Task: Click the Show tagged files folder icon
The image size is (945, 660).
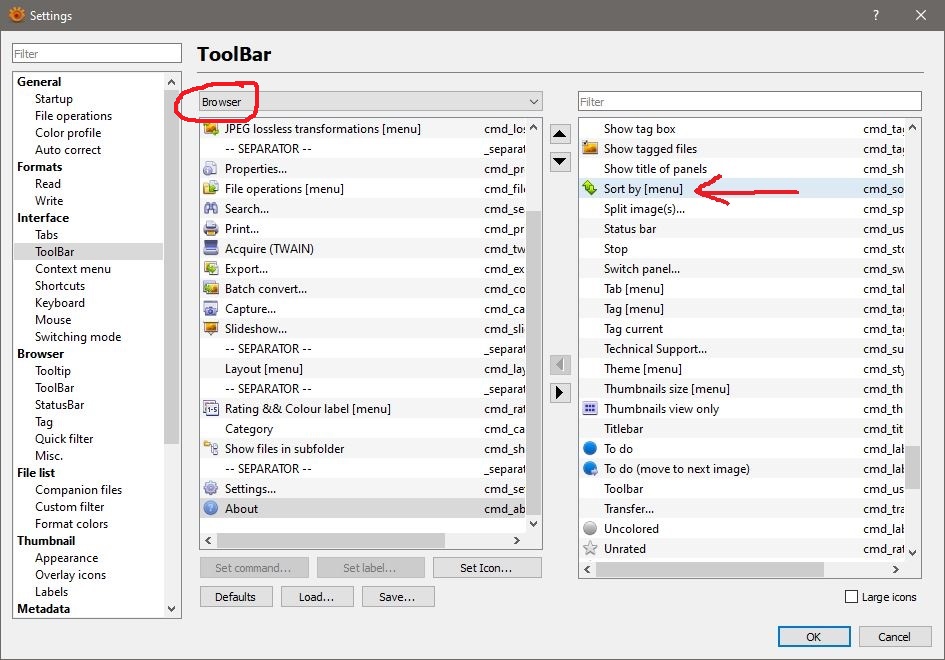Action: tap(590, 148)
